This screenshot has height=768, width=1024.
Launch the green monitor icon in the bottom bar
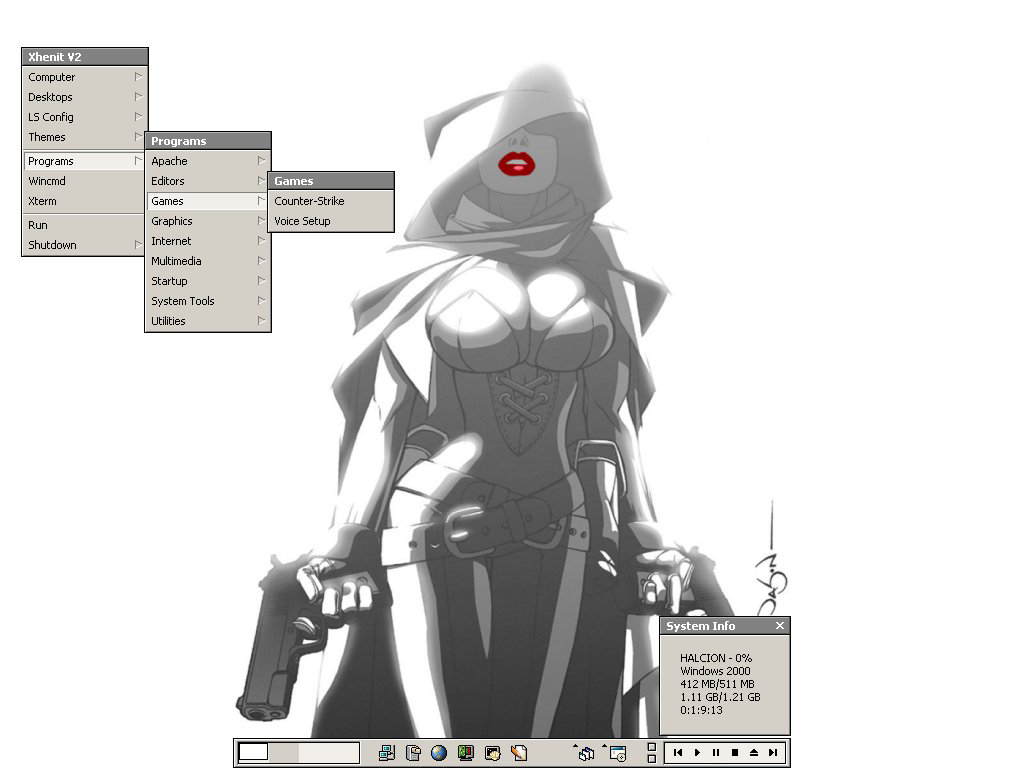pos(466,753)
